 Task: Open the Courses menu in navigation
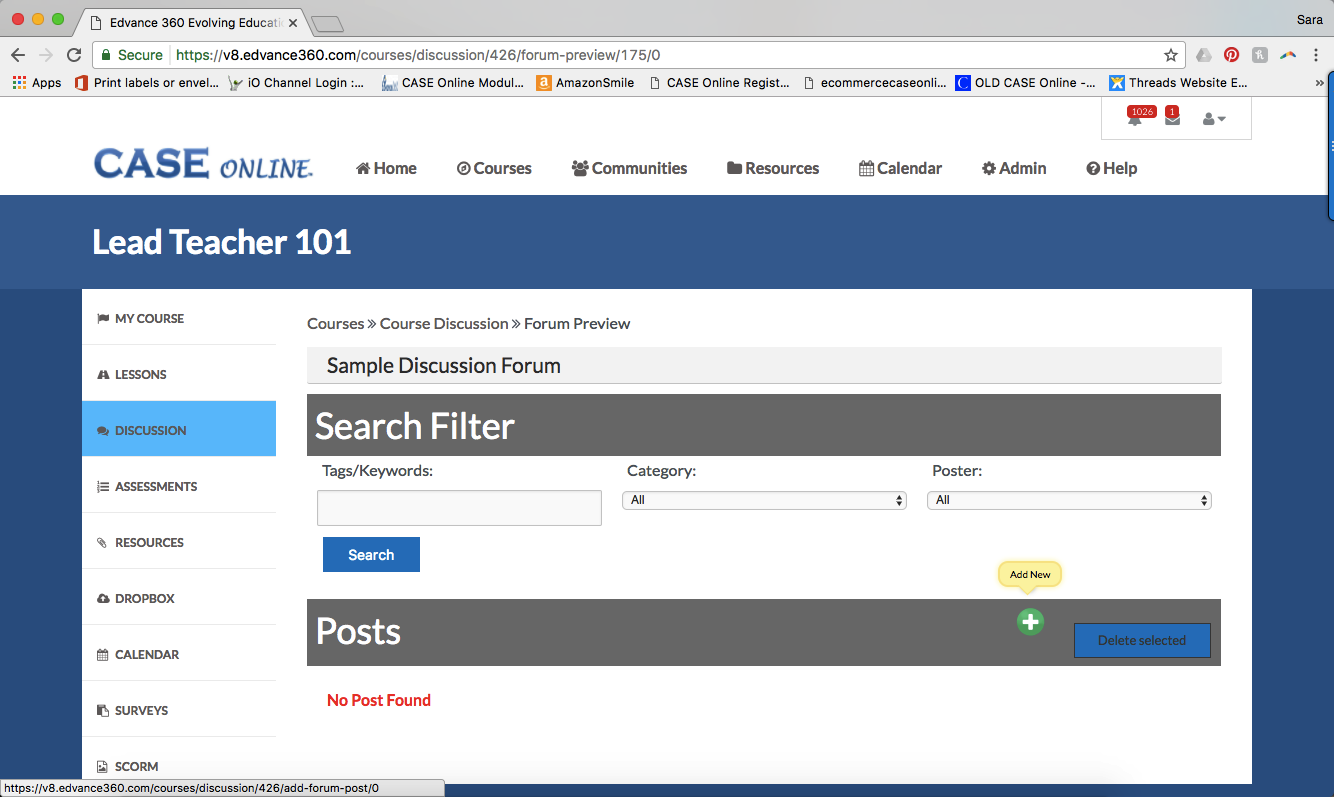[x=494, y=168]
